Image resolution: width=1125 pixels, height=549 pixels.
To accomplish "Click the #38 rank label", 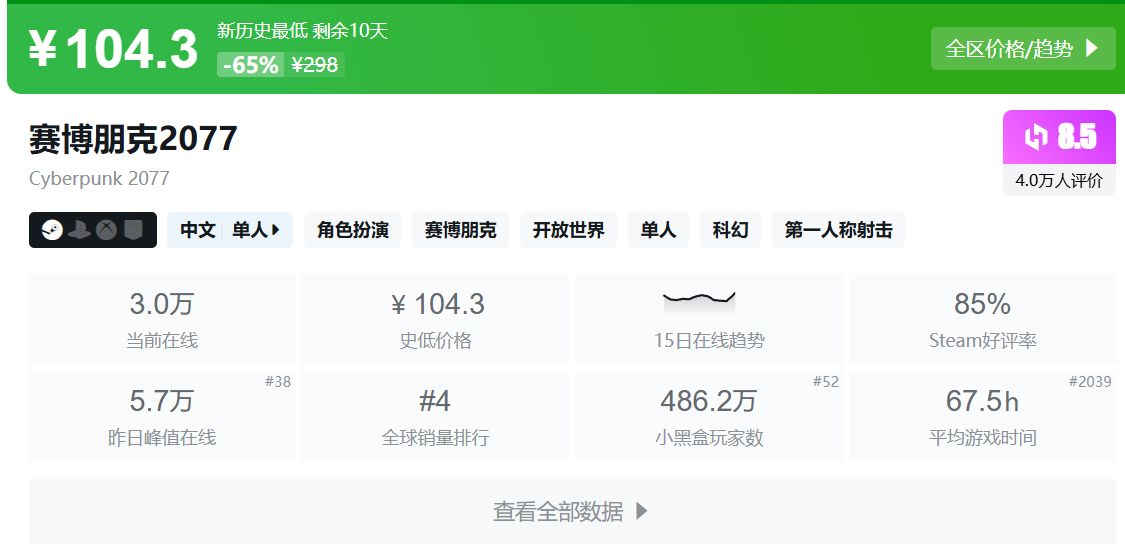I will 278,382.
